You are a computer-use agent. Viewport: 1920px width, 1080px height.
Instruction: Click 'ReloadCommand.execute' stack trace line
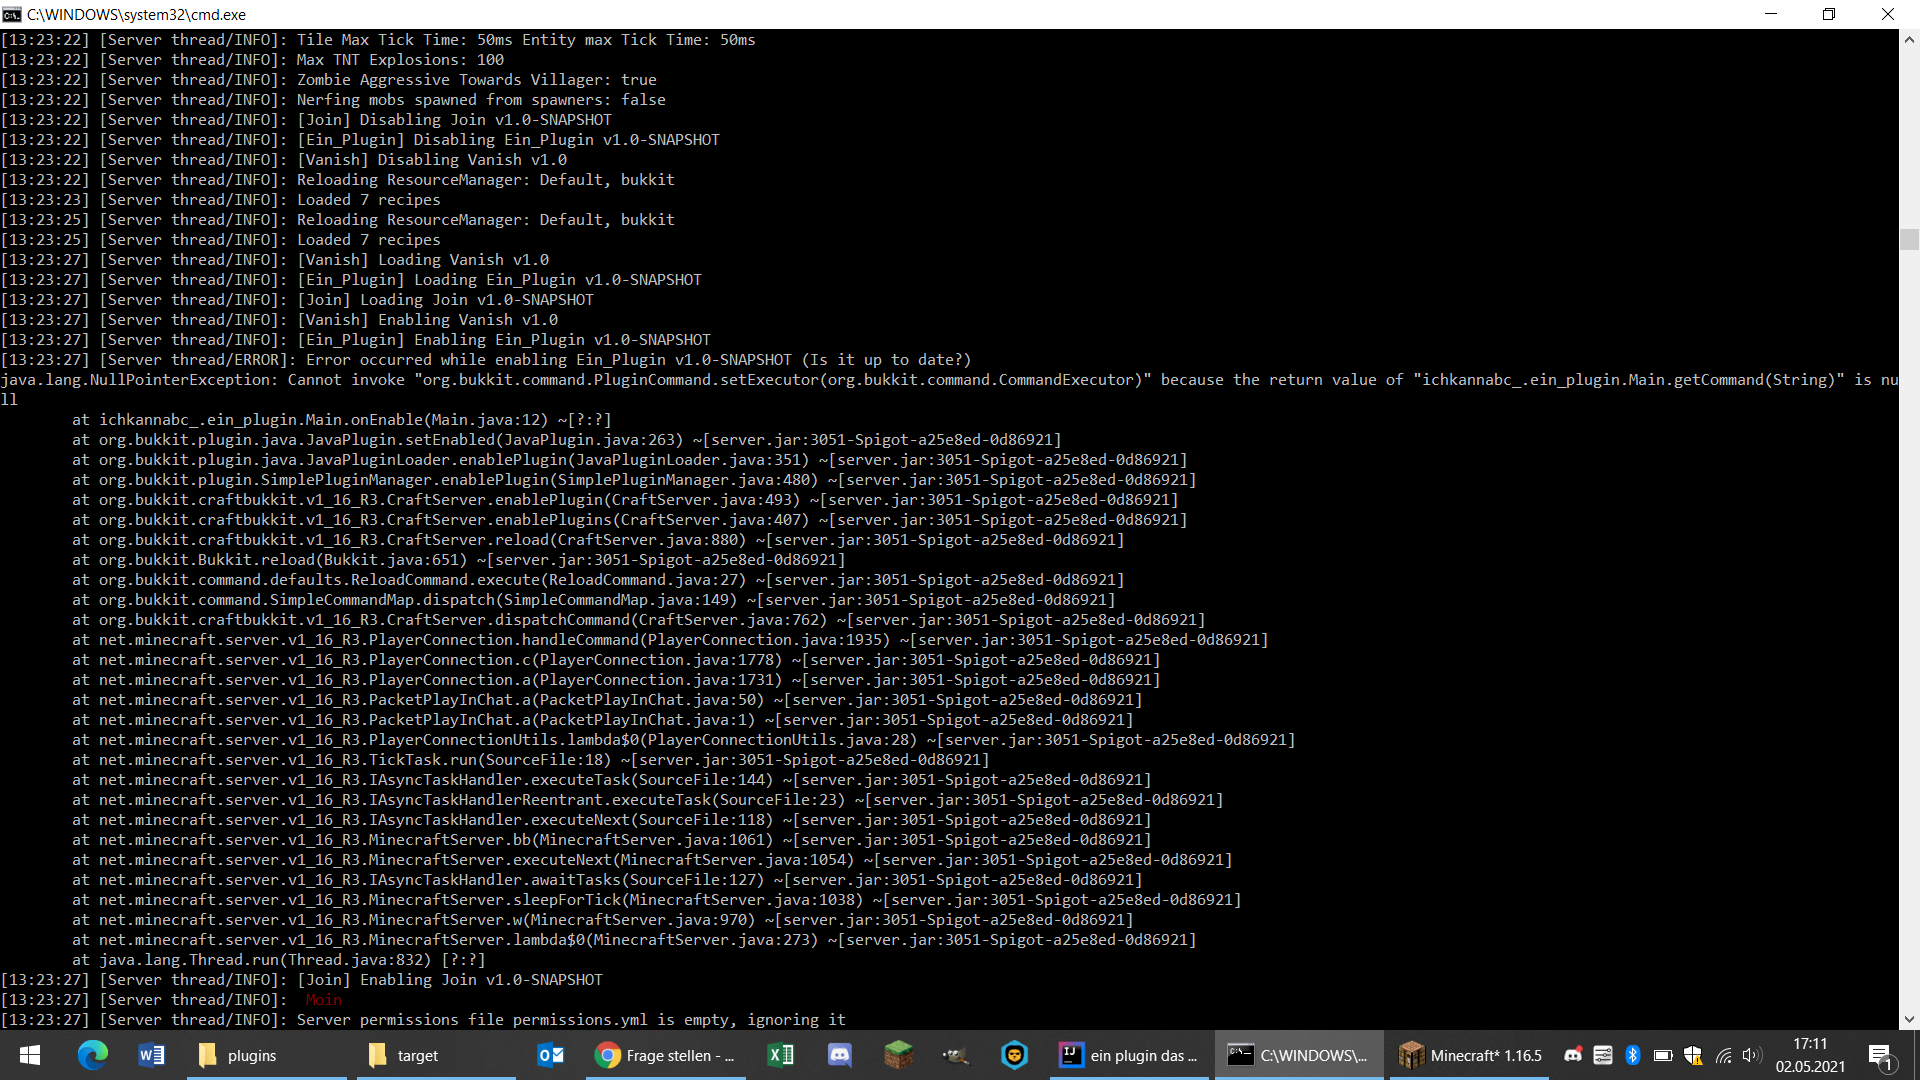tap(598, 580)
